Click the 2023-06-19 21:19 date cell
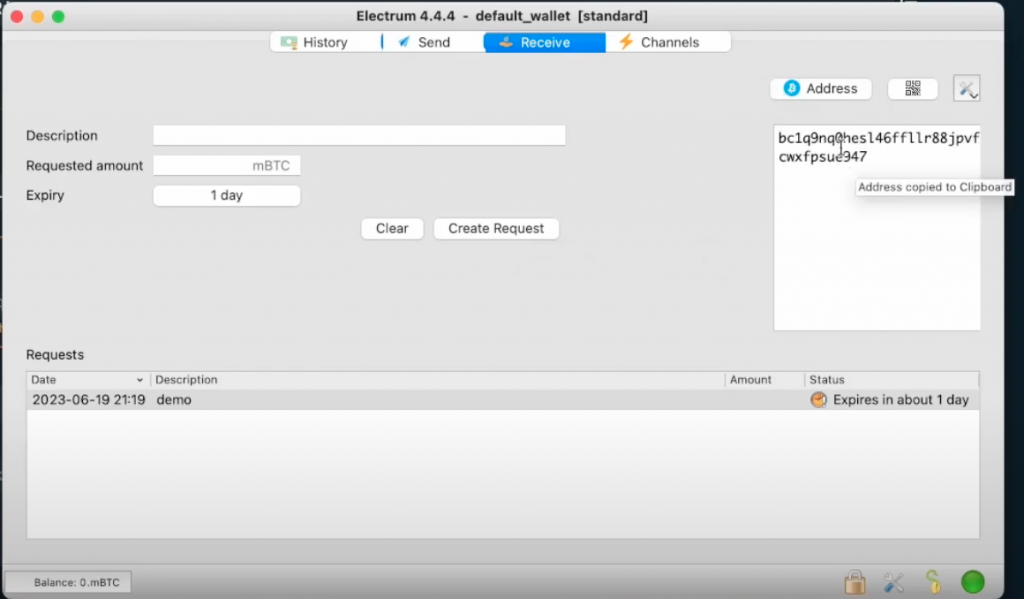 coord(89,400)
